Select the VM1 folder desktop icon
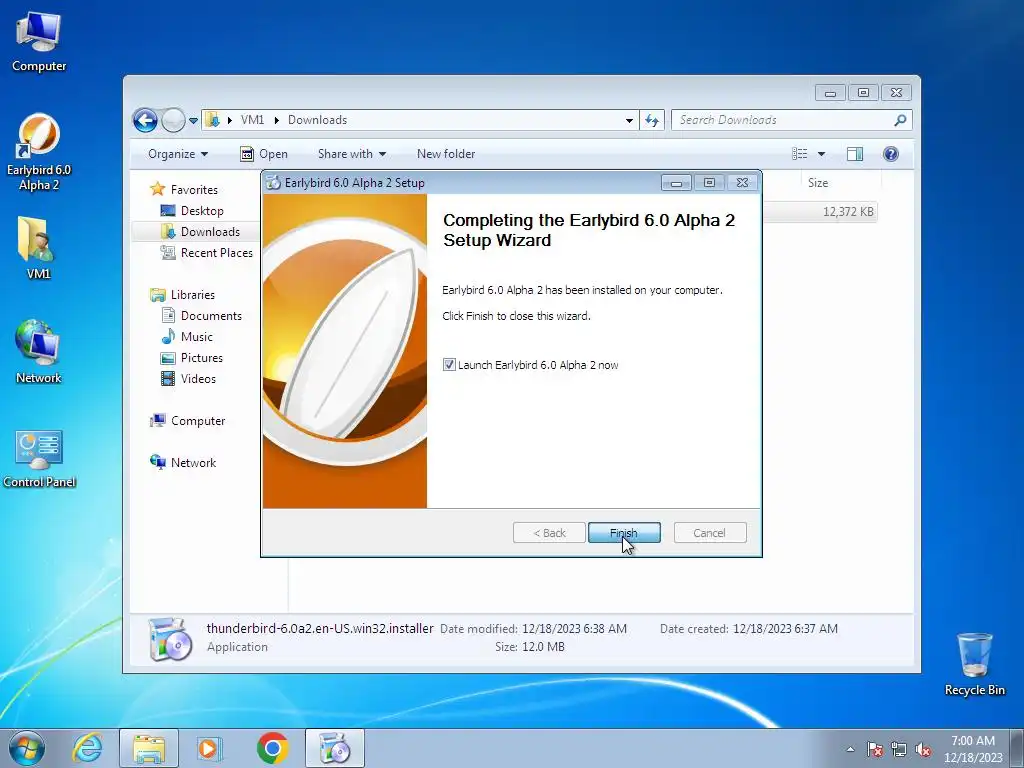 (x=39, y=248)
